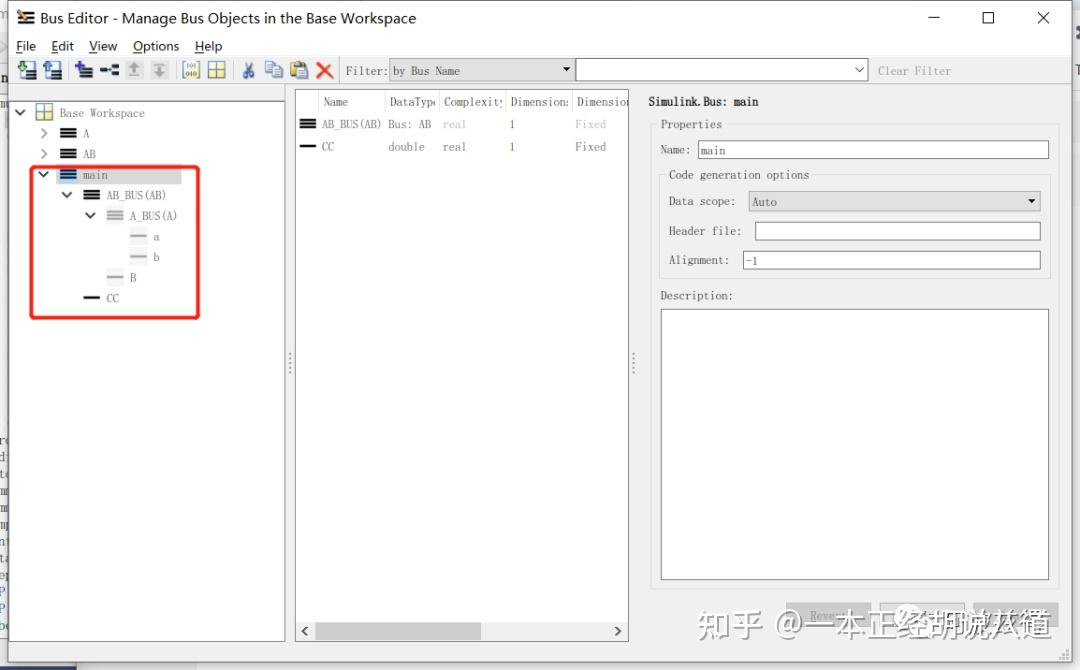Click the red Delete icon in the toolbar
Screen dimensions: 1080x670
point(322,70)
